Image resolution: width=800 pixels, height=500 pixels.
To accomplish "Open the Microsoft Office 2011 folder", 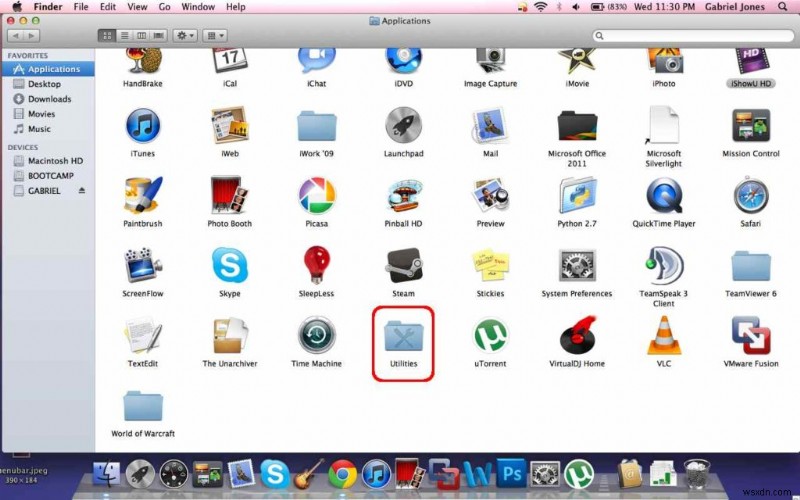I will [577, 126].
